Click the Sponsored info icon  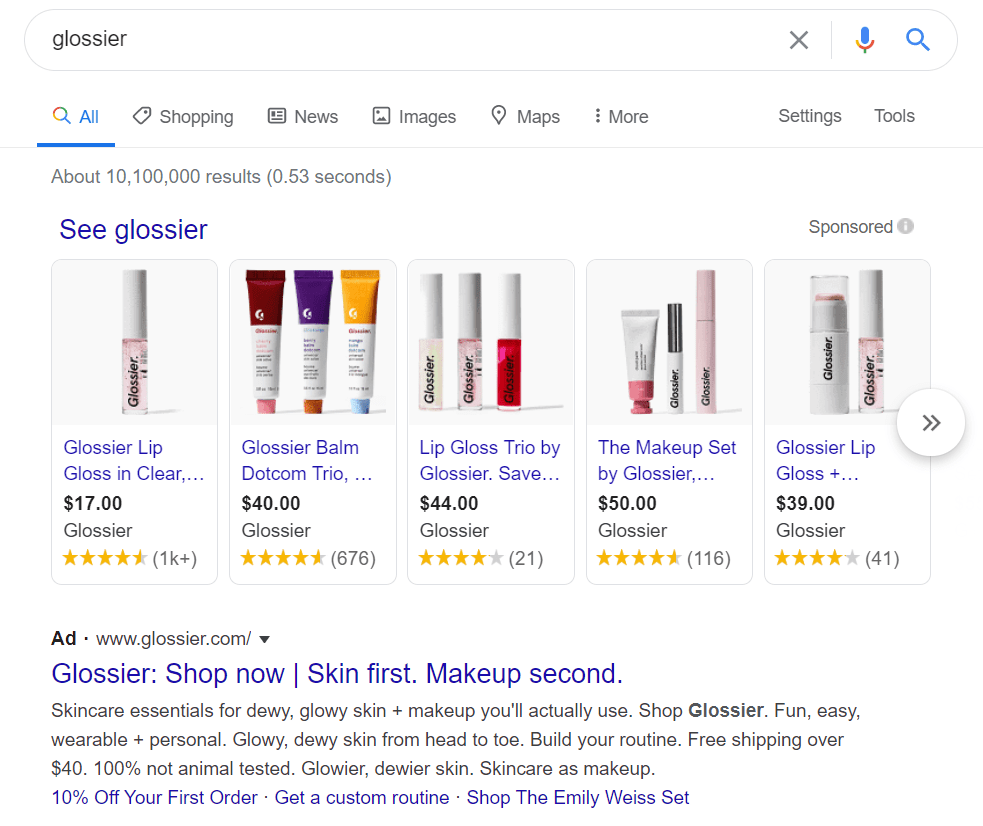pos(906,227)
